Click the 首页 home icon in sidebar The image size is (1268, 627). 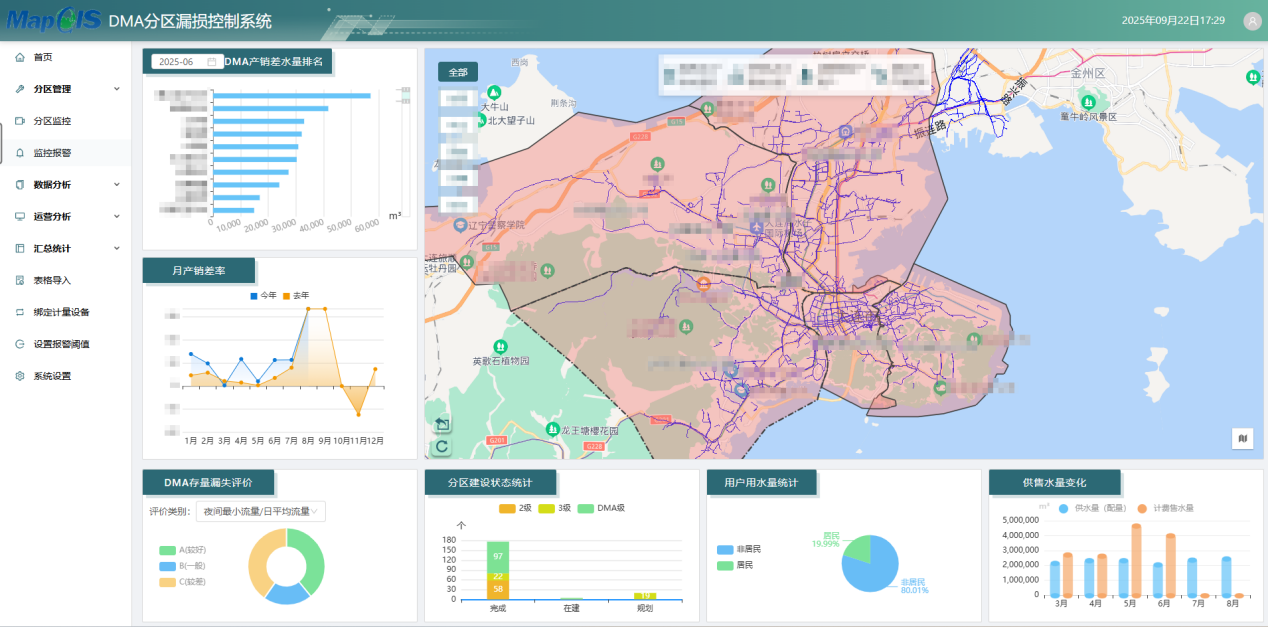coord(20,57)
